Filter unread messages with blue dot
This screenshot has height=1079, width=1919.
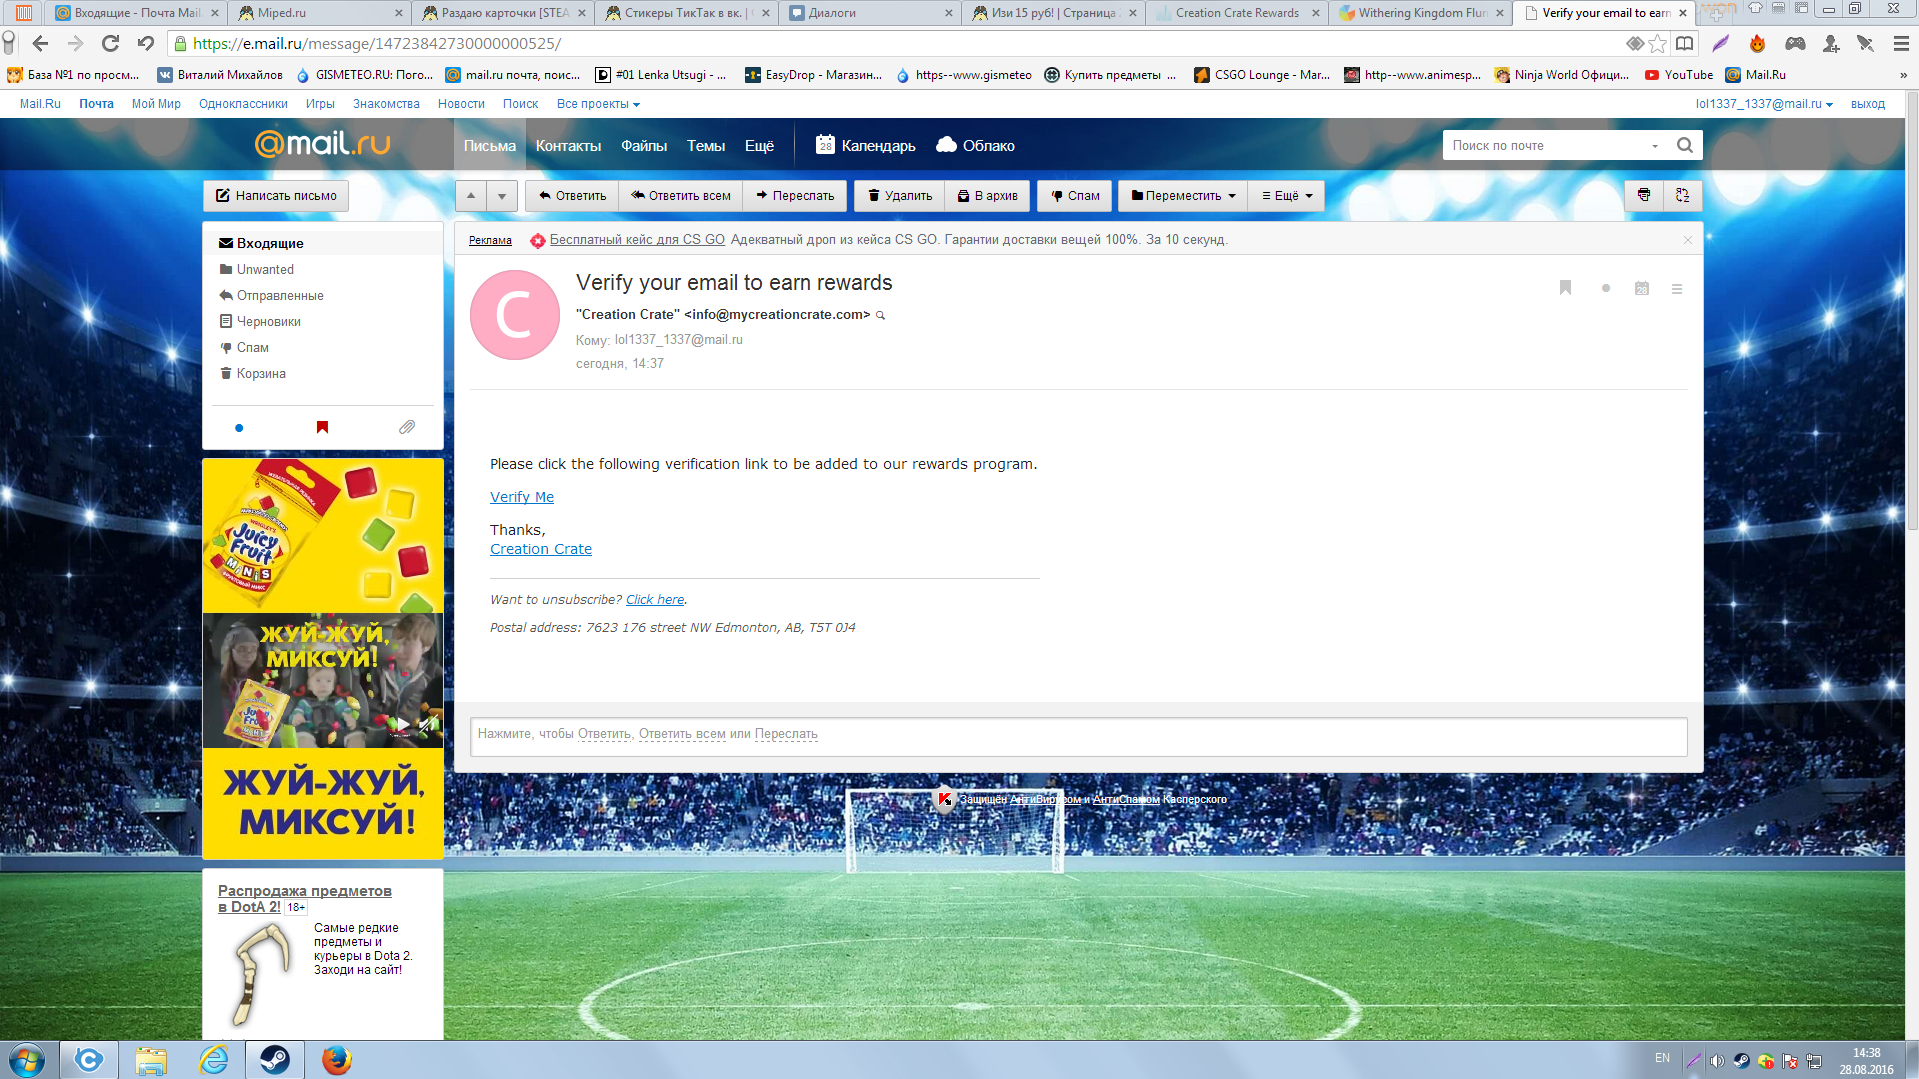[239, 428]
